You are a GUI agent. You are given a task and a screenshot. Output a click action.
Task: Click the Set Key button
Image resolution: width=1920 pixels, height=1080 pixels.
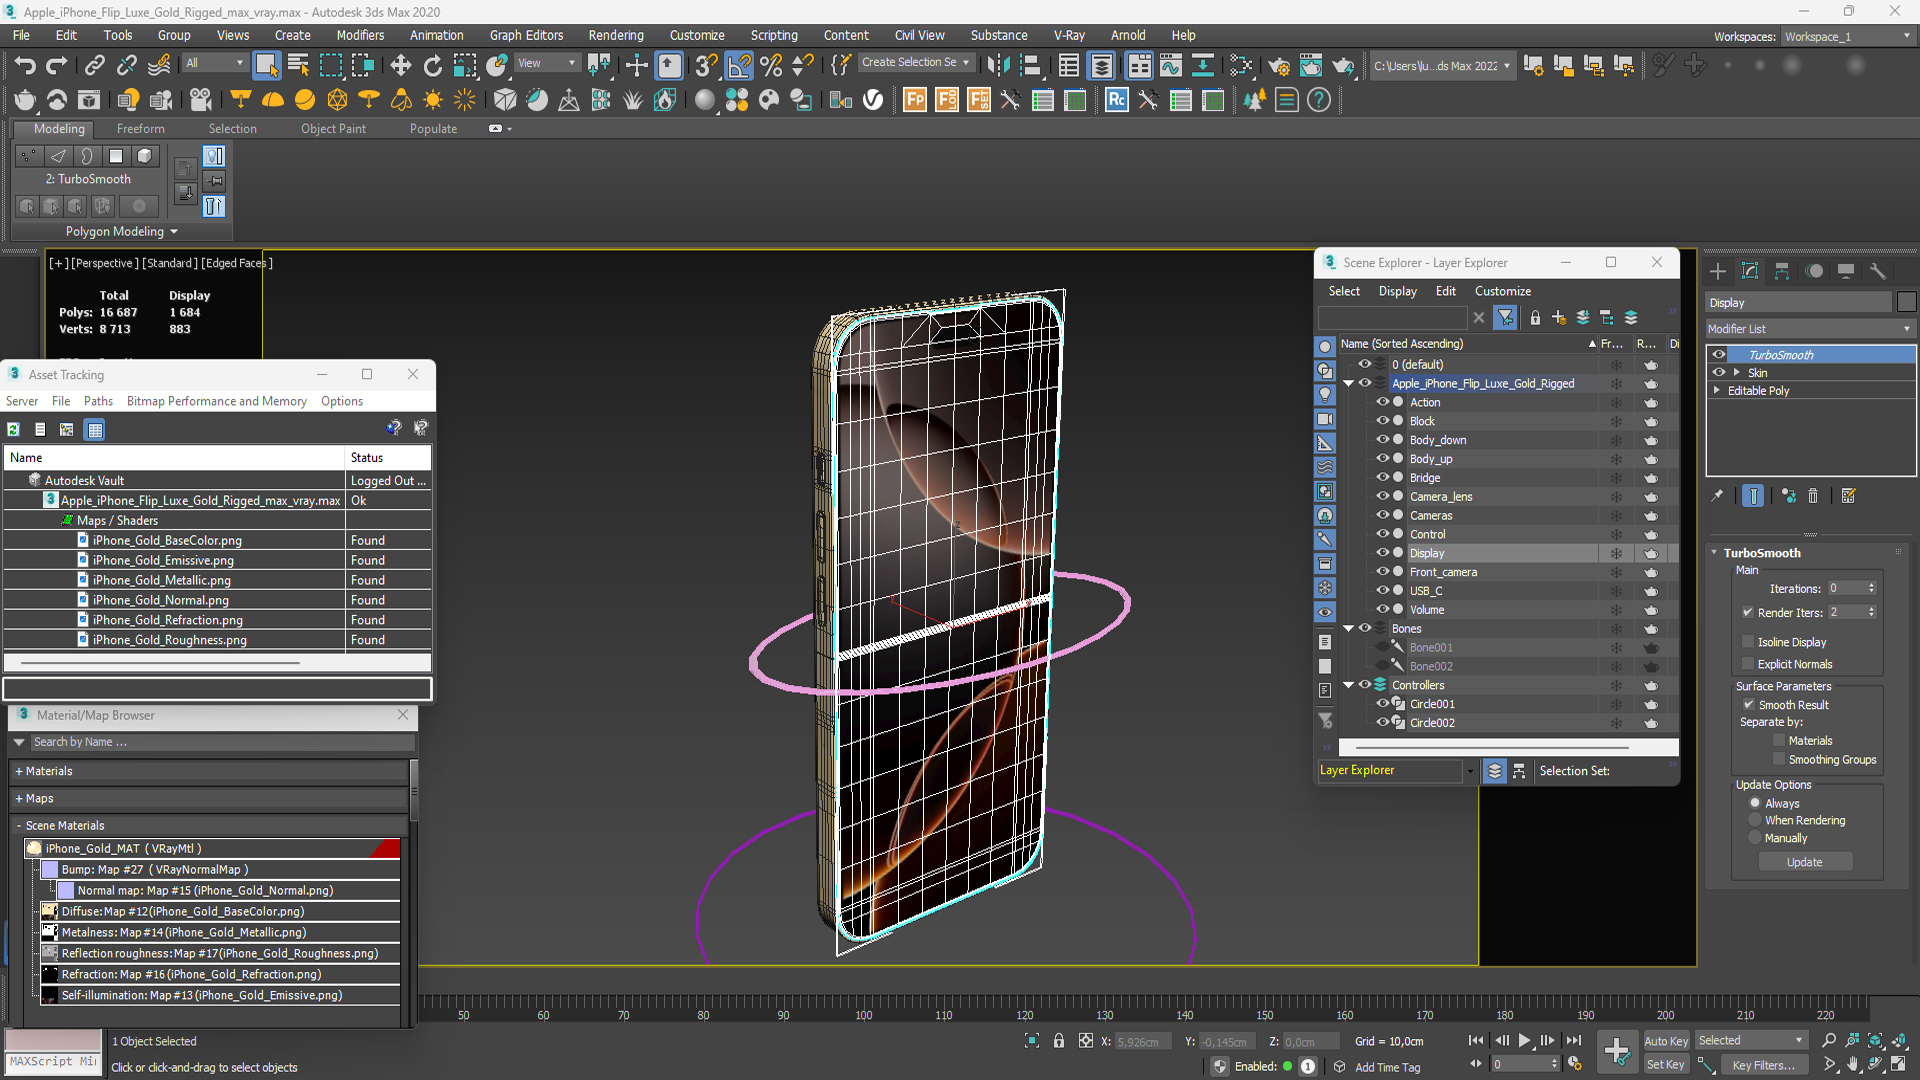tap(1665, 1065)
